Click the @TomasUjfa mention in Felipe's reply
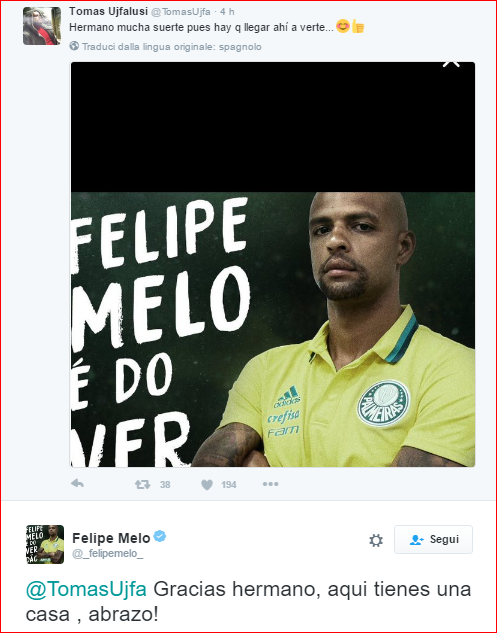The height and width of the screenshot is (633, 497). (x=86, y=589)
